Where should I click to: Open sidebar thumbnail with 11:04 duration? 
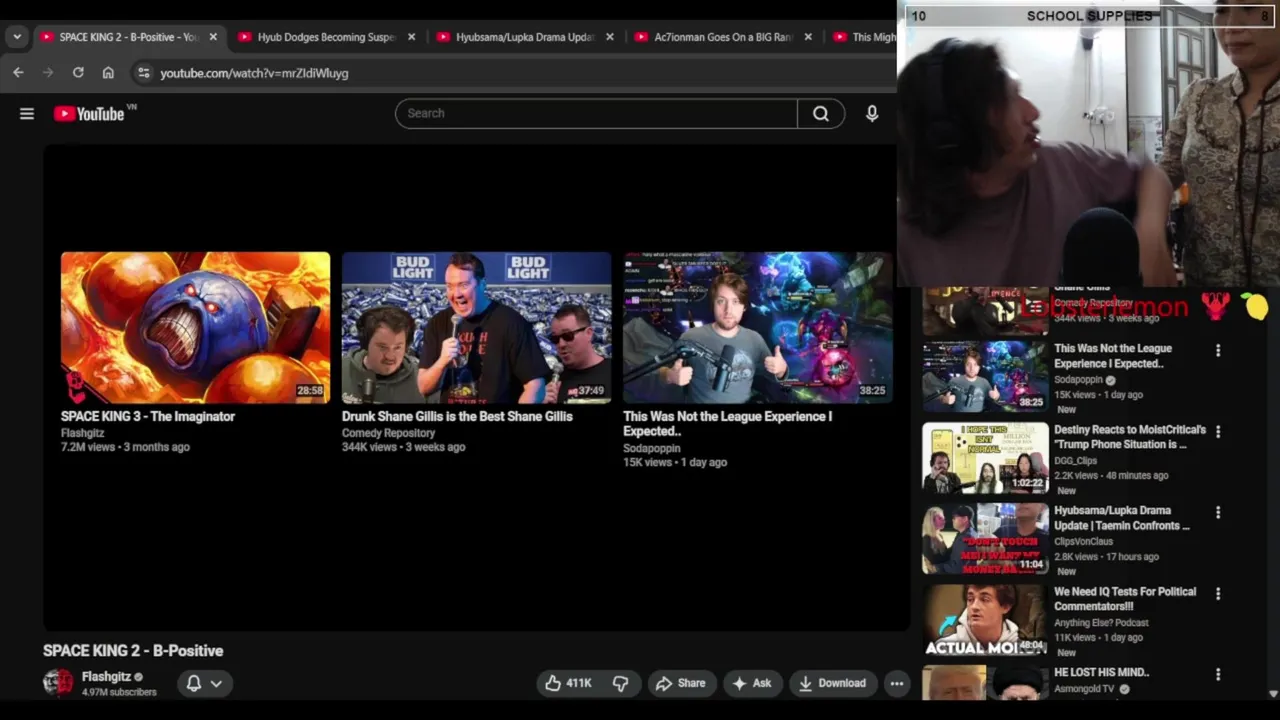[x=985, y=539]
